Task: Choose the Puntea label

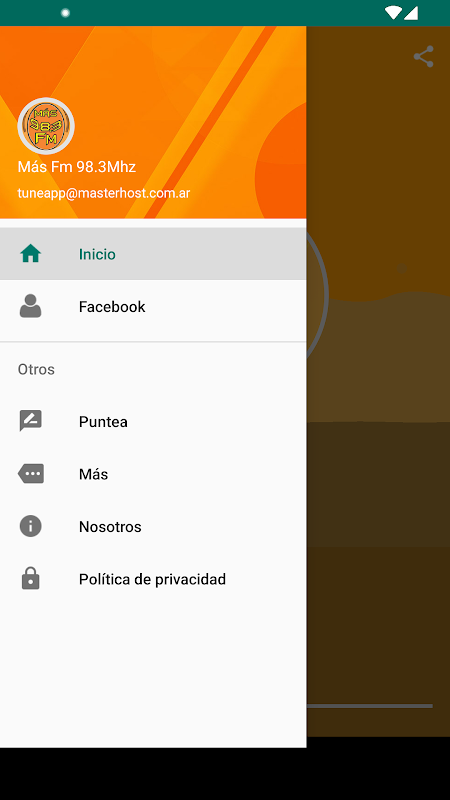Action: 103,422
